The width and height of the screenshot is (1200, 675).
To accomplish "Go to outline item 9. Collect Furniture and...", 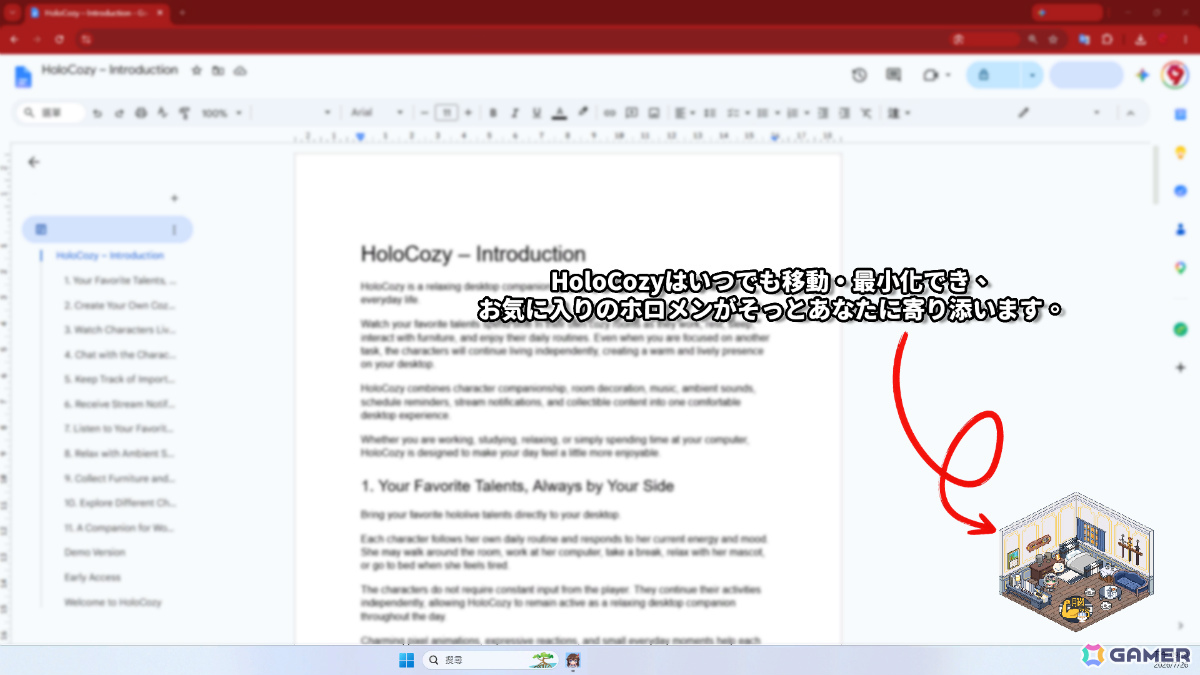I will coord(119,478).
